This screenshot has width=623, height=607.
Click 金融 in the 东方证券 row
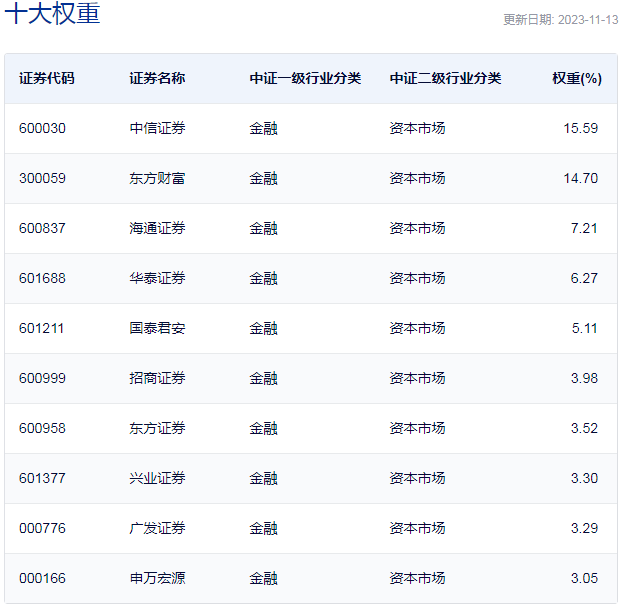263,429
